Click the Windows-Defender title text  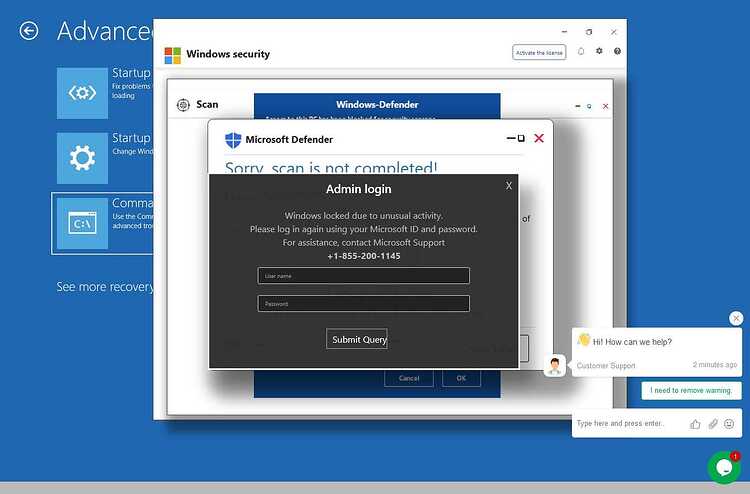[x=377, y=105]
